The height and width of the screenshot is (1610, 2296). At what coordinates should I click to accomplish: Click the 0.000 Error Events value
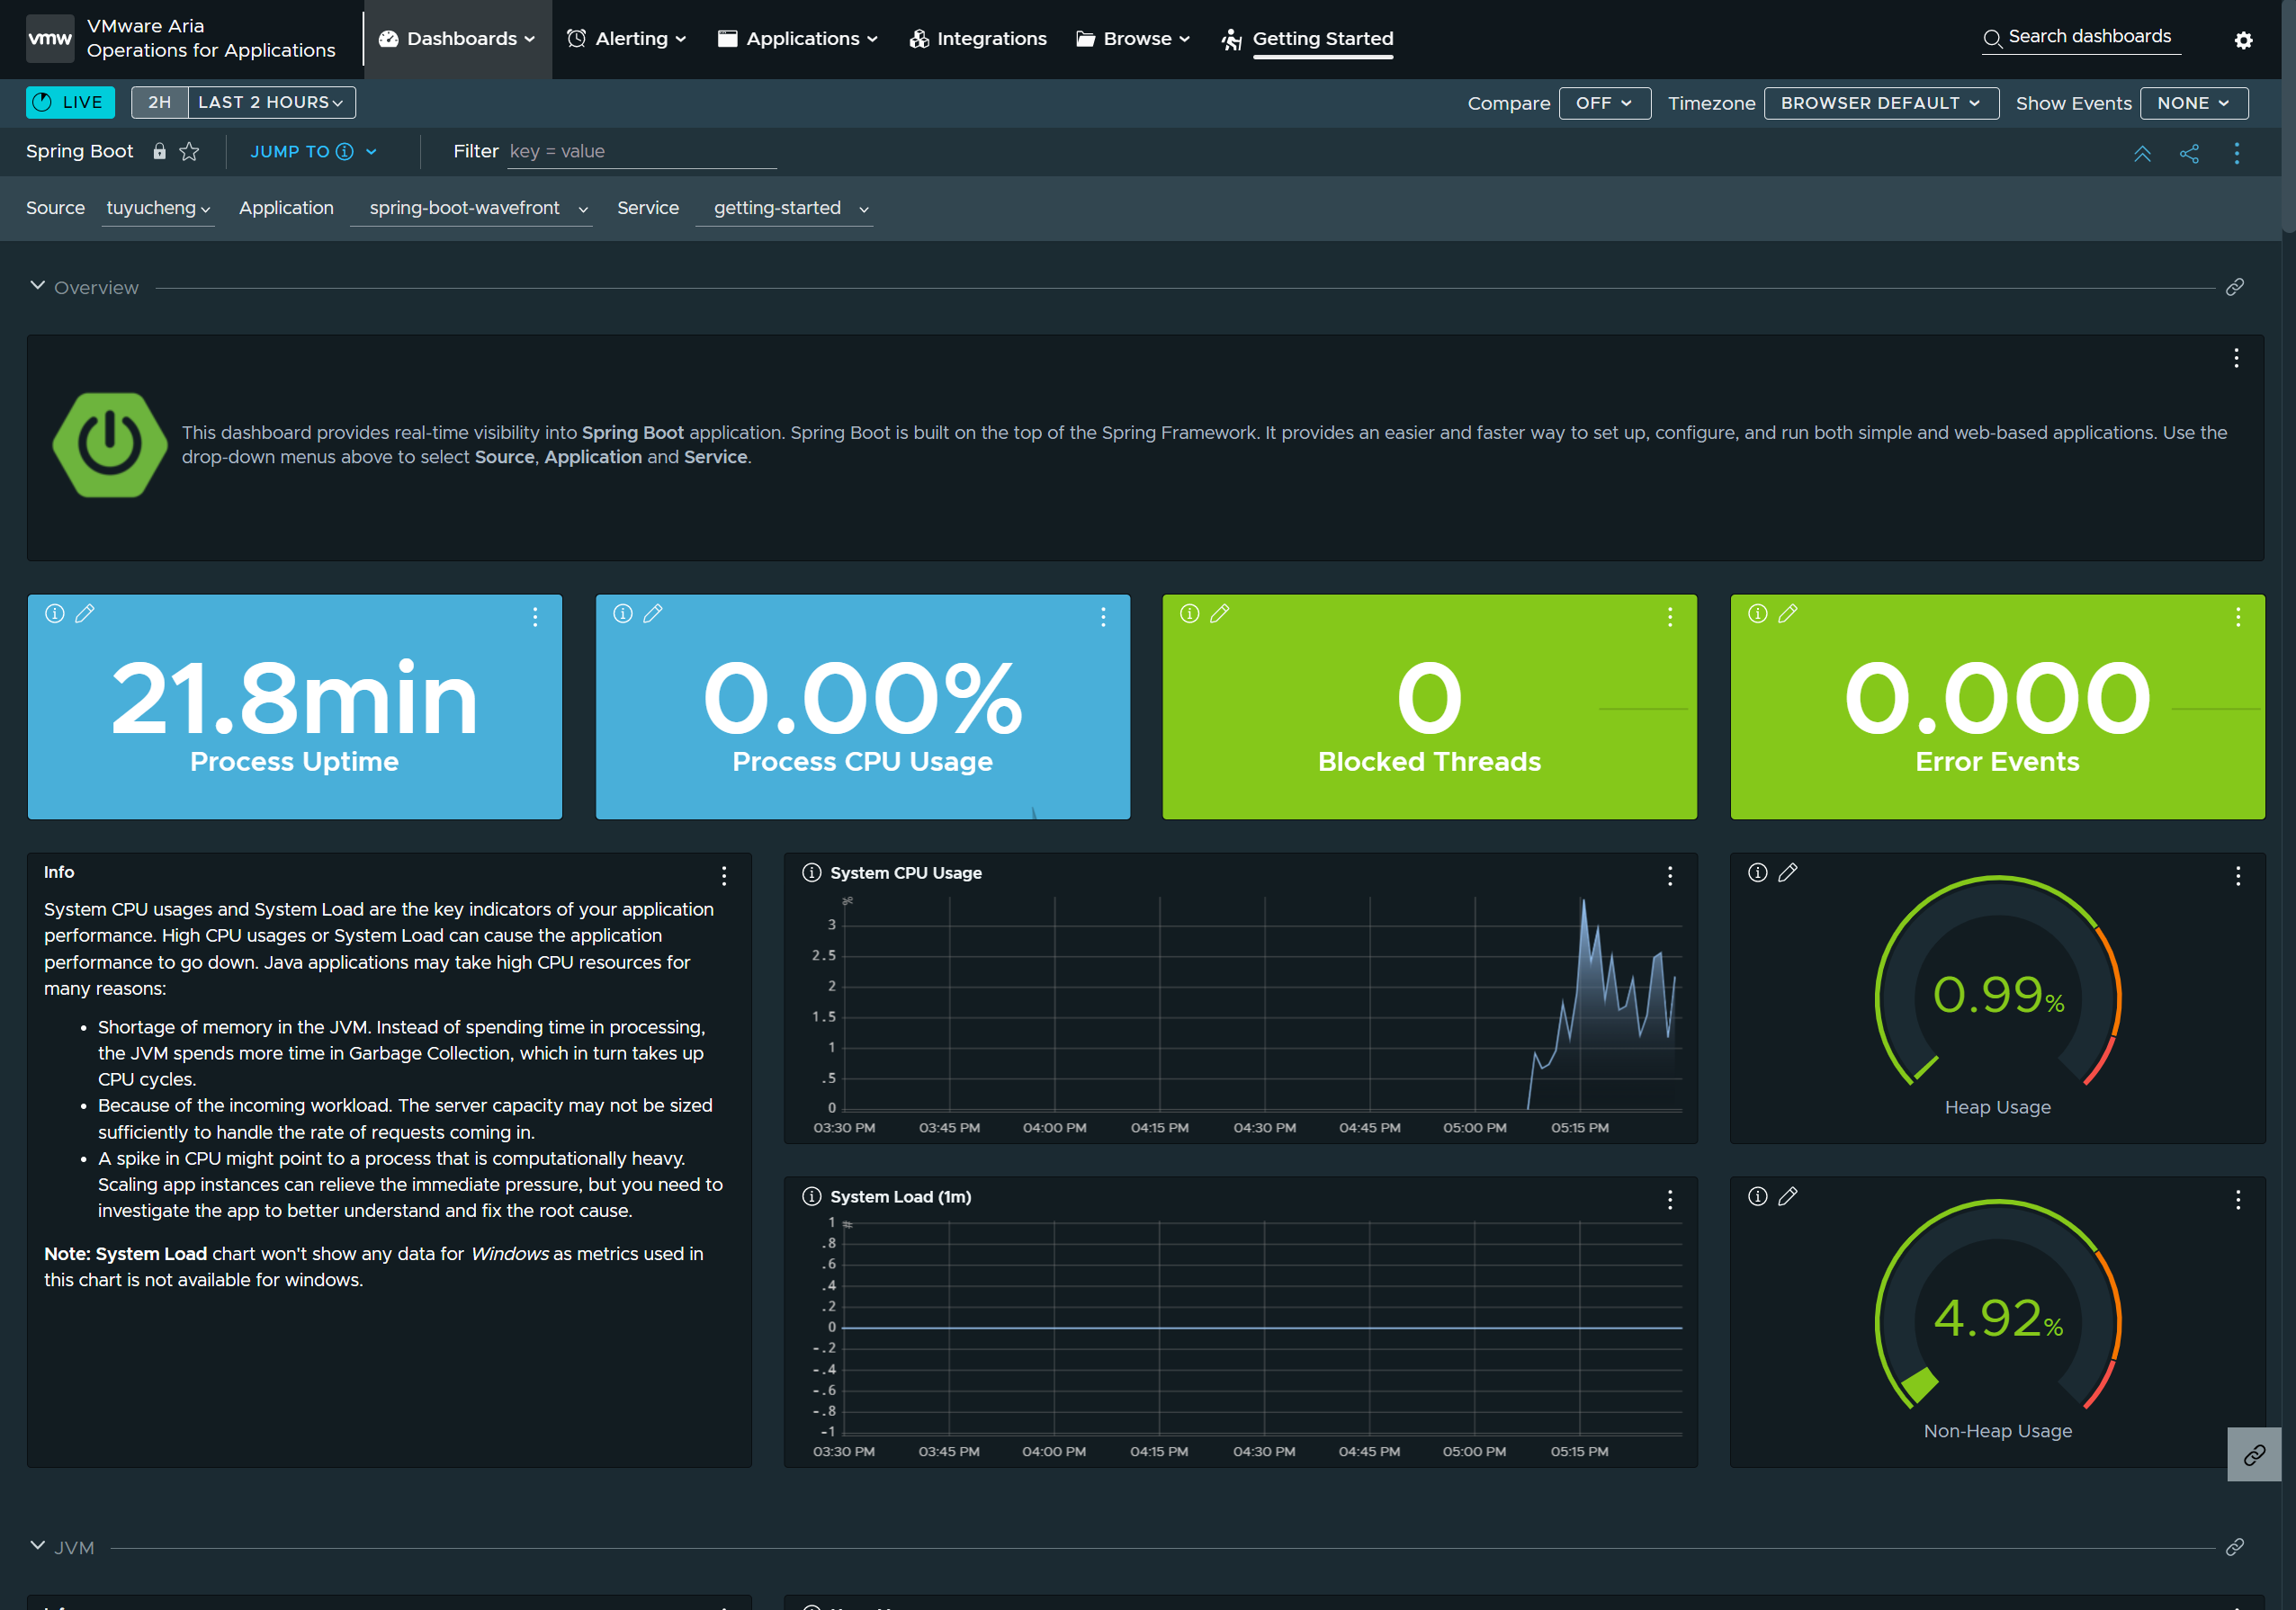click(1997, 698)
